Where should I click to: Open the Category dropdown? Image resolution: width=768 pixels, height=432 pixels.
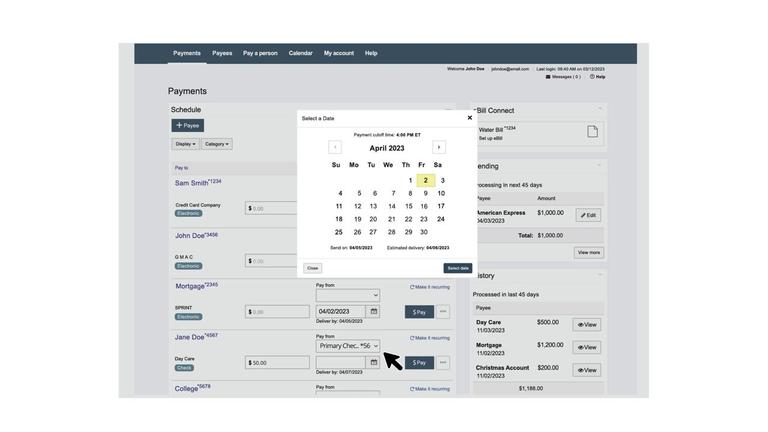(x=216, y=144)
